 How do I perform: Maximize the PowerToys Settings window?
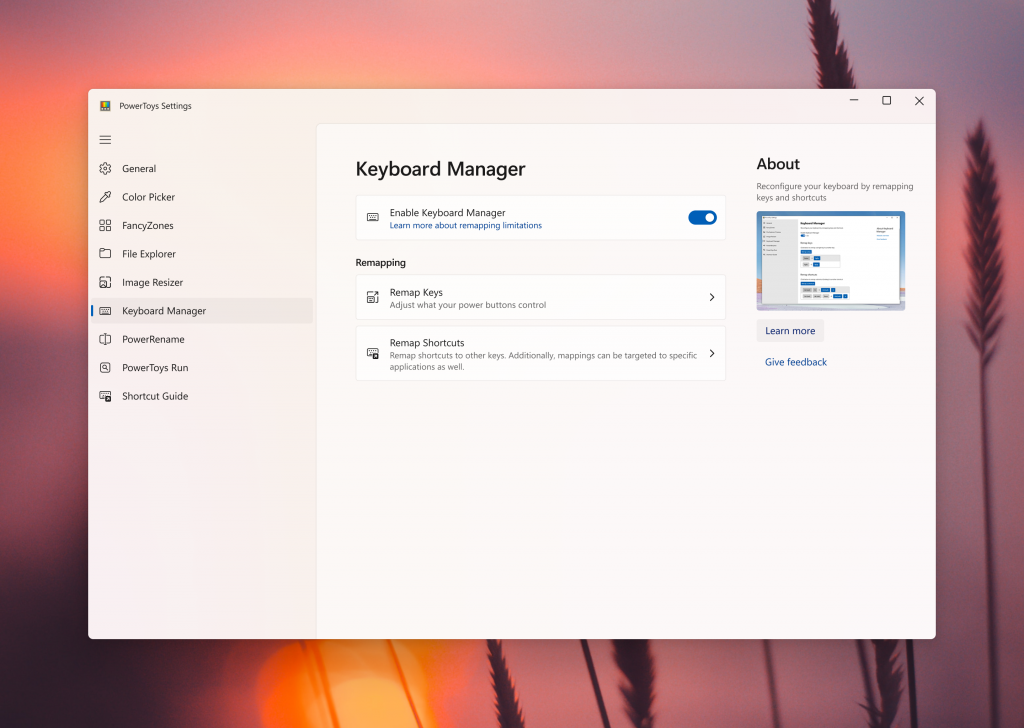tap(886, 101)
